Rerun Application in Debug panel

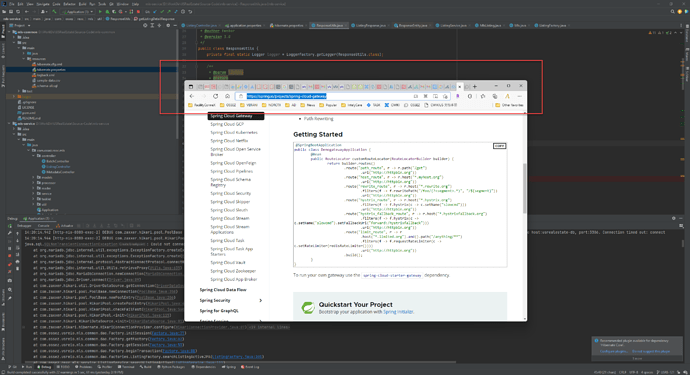coord(10,226)
